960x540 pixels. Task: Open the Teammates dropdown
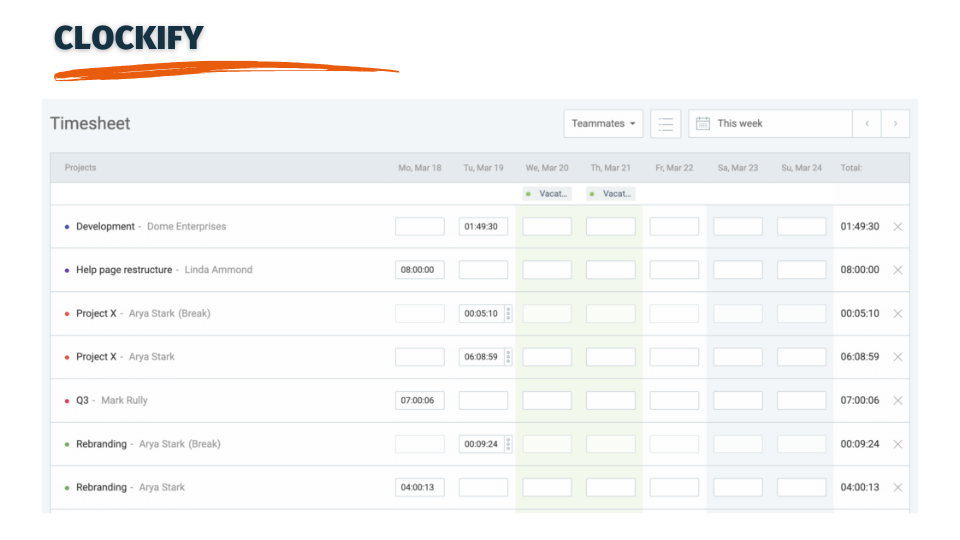click(x=603, y=124)
